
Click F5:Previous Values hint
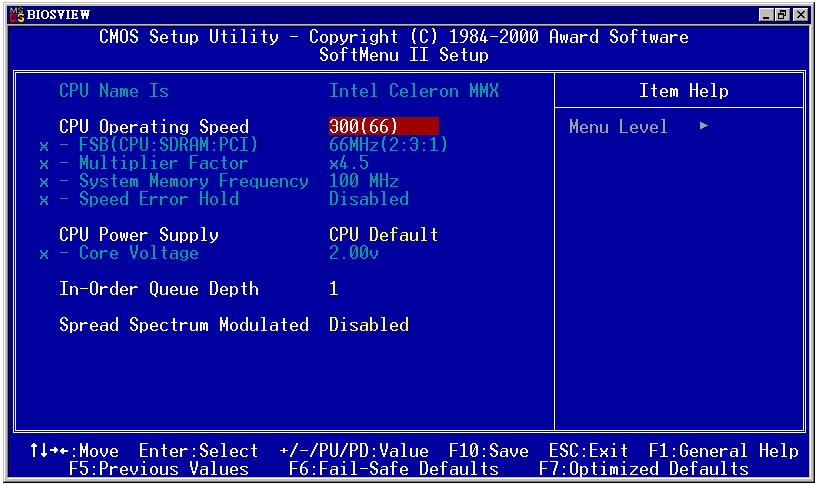point(159,469)
